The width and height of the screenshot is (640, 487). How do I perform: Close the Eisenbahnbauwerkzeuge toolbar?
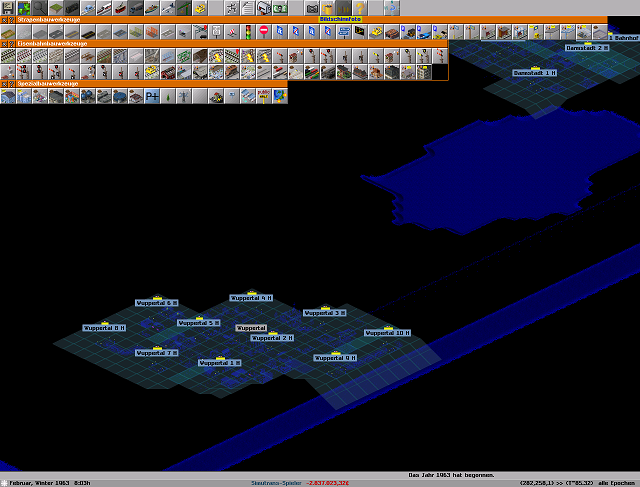4,45
